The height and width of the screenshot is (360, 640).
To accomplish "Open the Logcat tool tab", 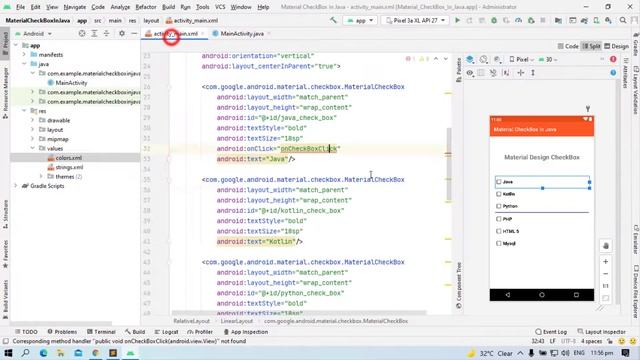I will click(167, 332).
